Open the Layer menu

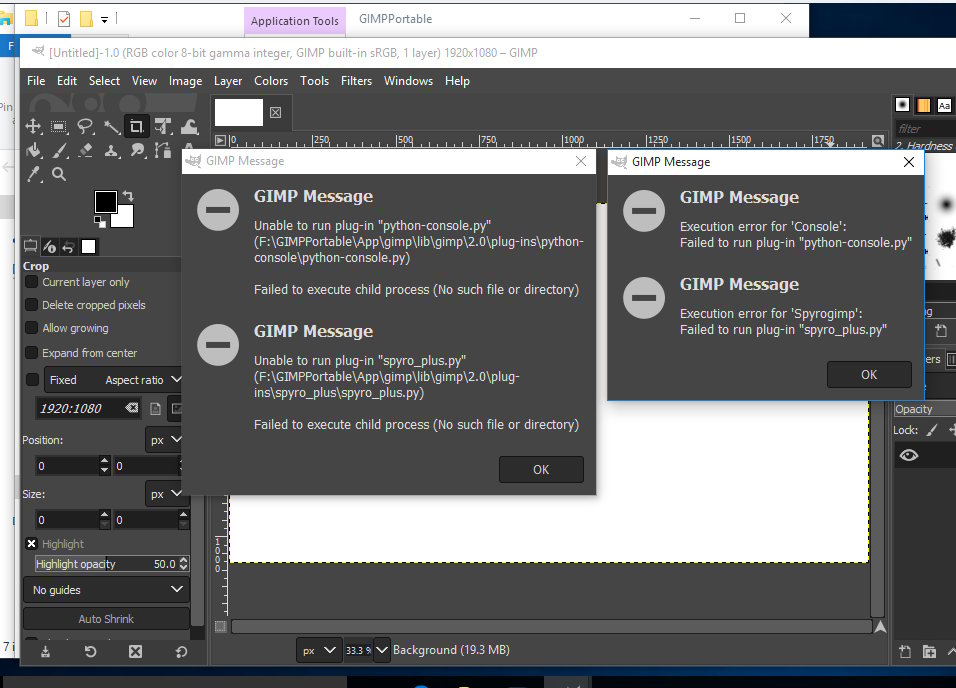(228, 81)
